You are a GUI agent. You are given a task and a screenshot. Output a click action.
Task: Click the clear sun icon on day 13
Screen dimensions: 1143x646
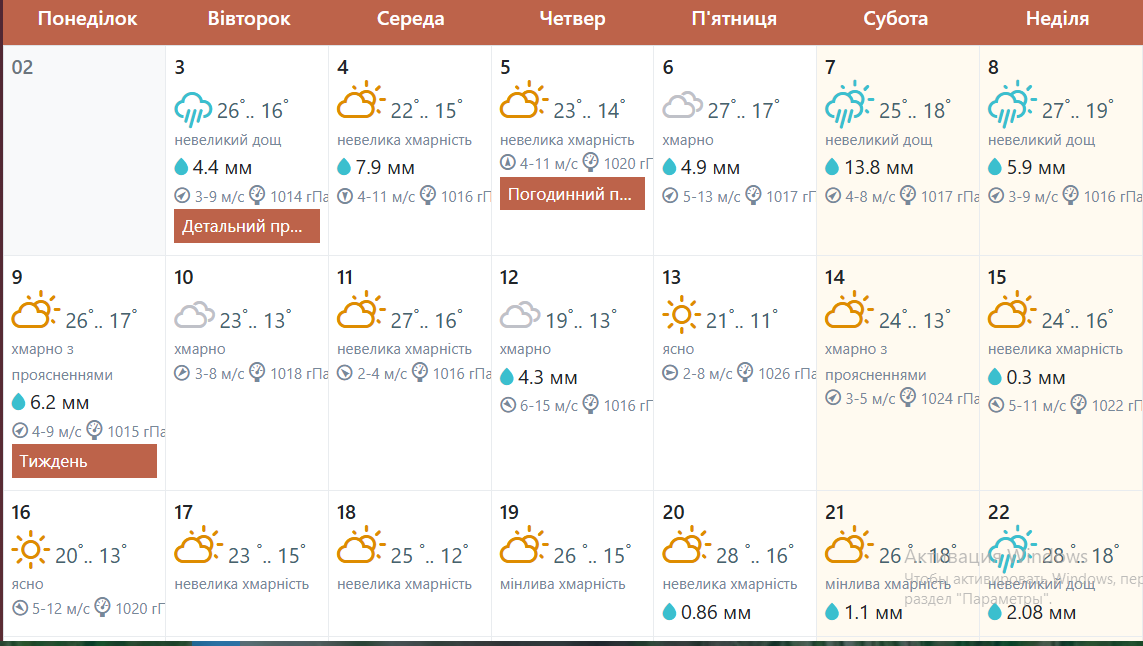click(681, 315)
